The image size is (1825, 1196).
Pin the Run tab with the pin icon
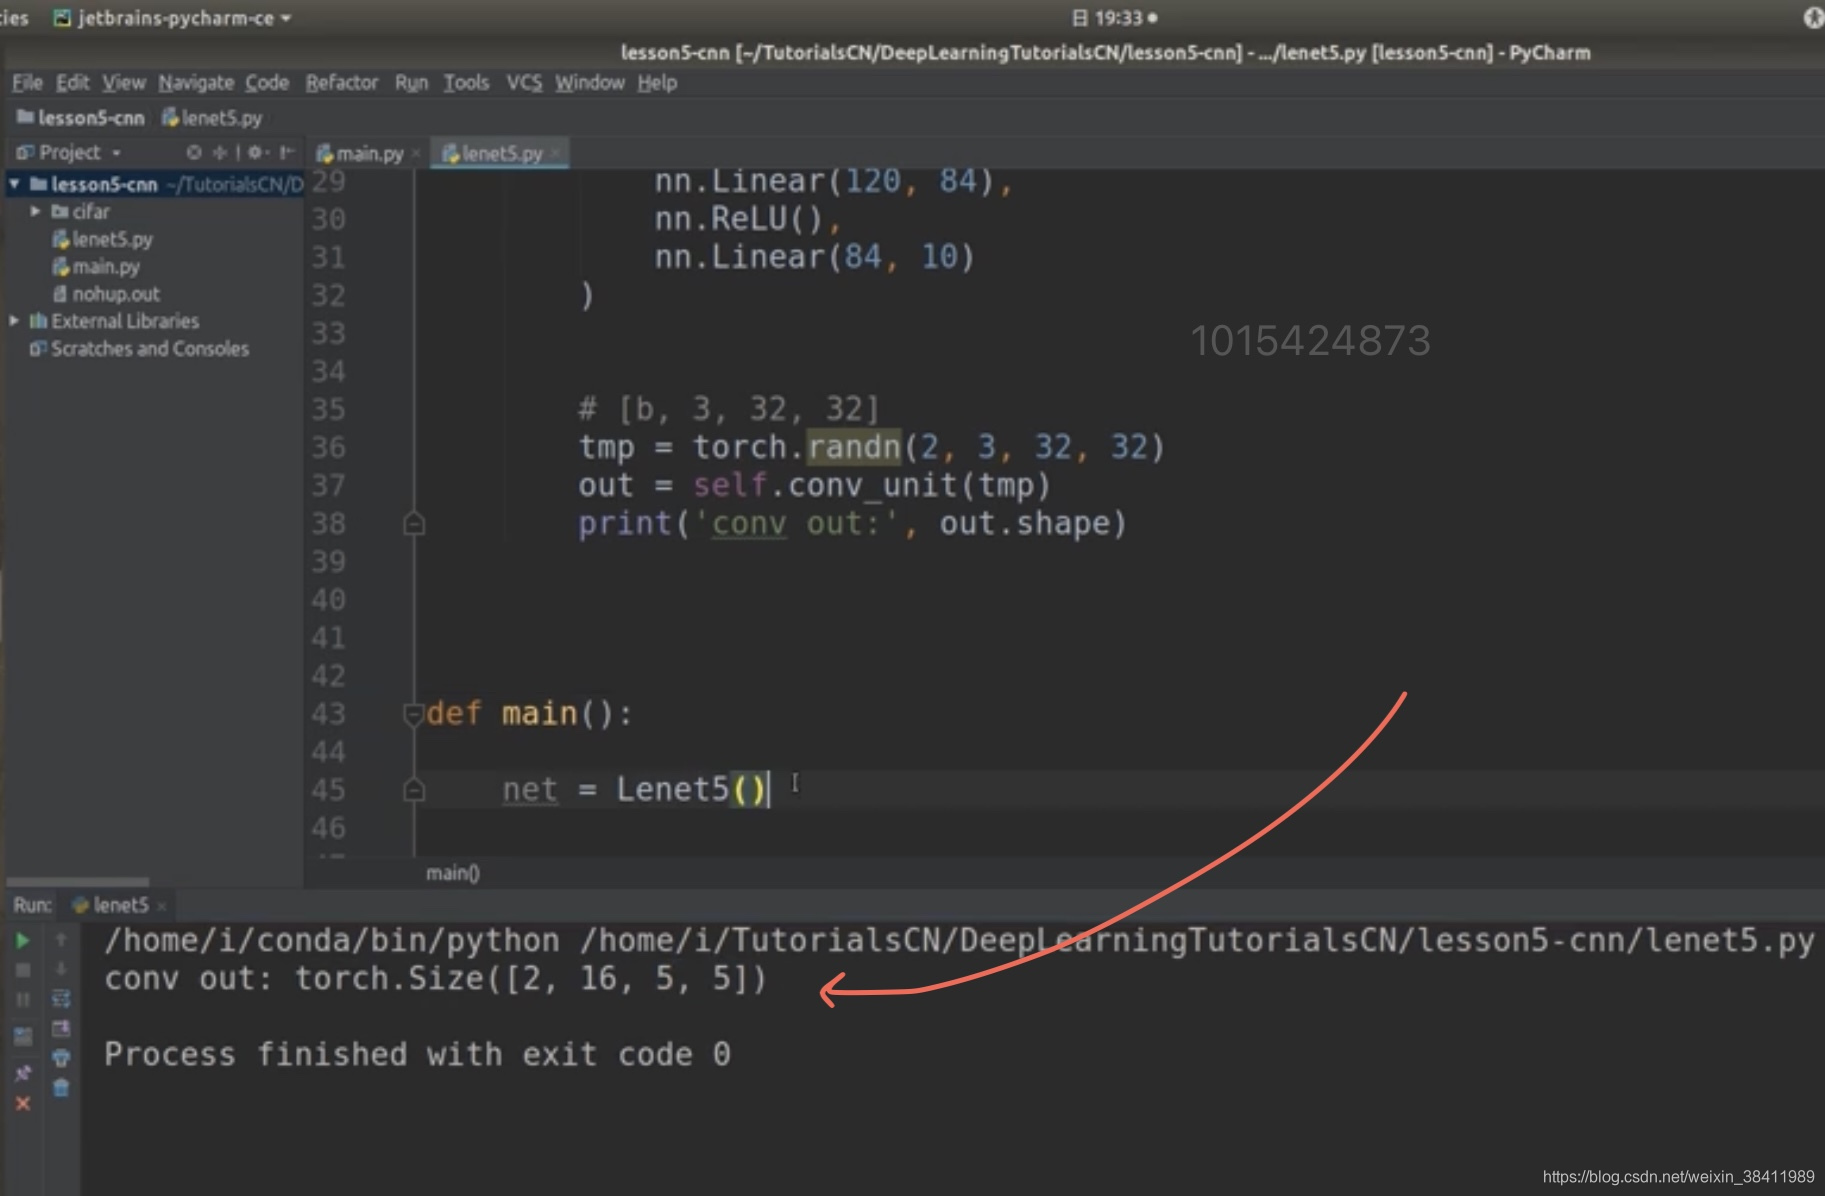(22, 1073)
